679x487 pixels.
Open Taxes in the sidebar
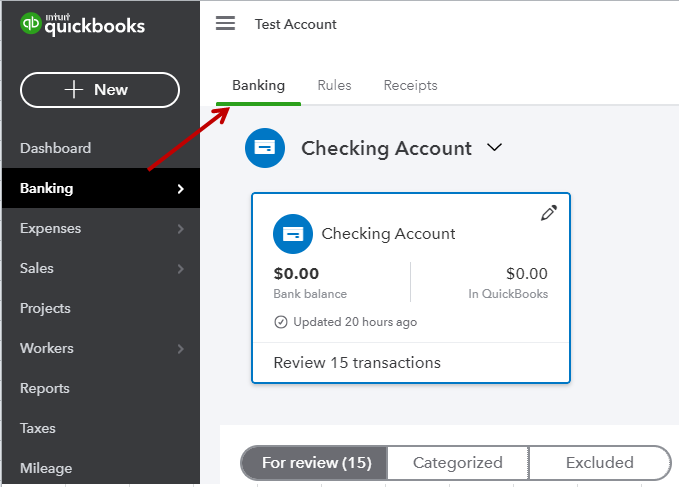click(100, 428)
